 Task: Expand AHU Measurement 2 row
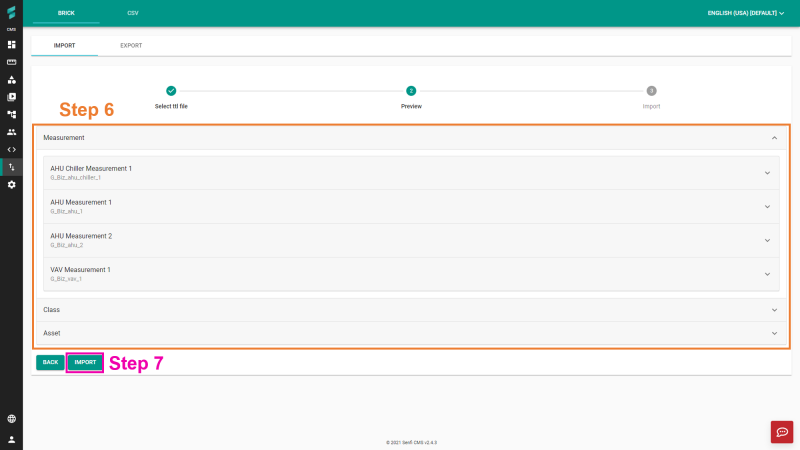[767, 240]
